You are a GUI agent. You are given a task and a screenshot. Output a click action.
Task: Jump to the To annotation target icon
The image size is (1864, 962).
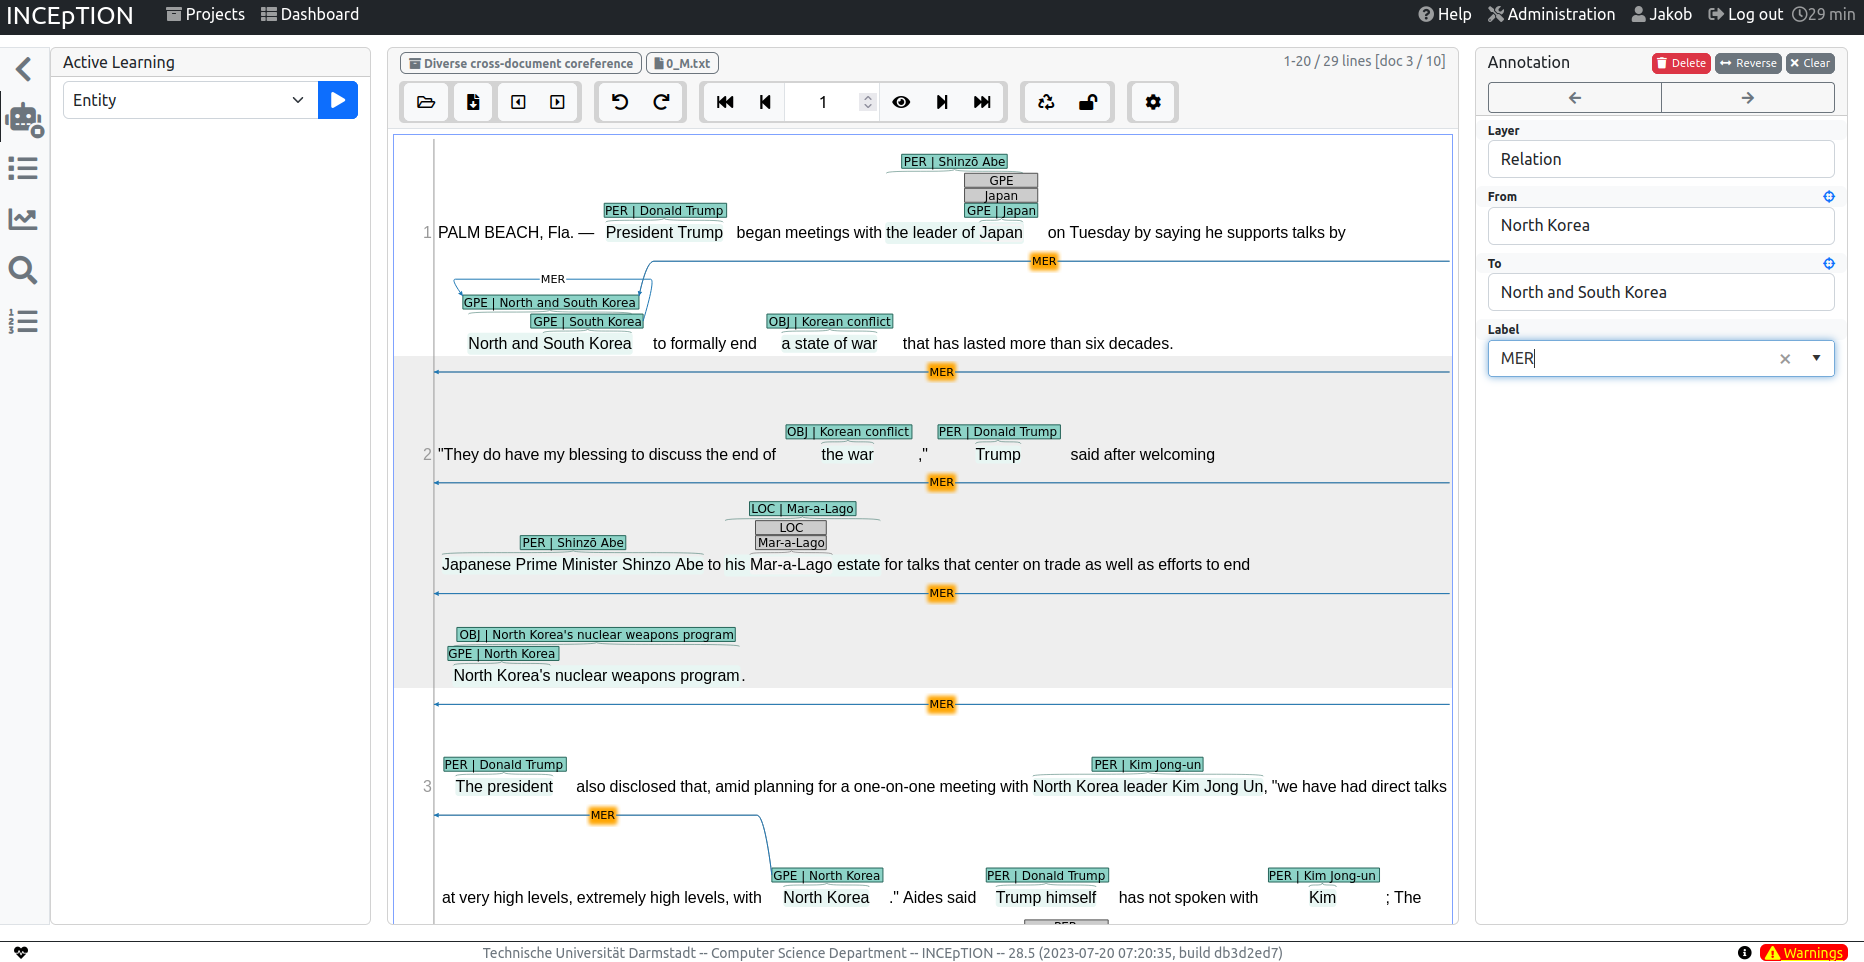tap(1829, 264)
